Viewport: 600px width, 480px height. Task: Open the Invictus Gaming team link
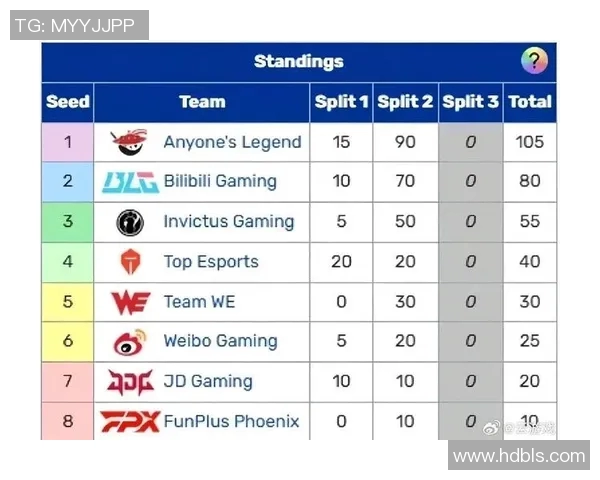click(228, 222)
